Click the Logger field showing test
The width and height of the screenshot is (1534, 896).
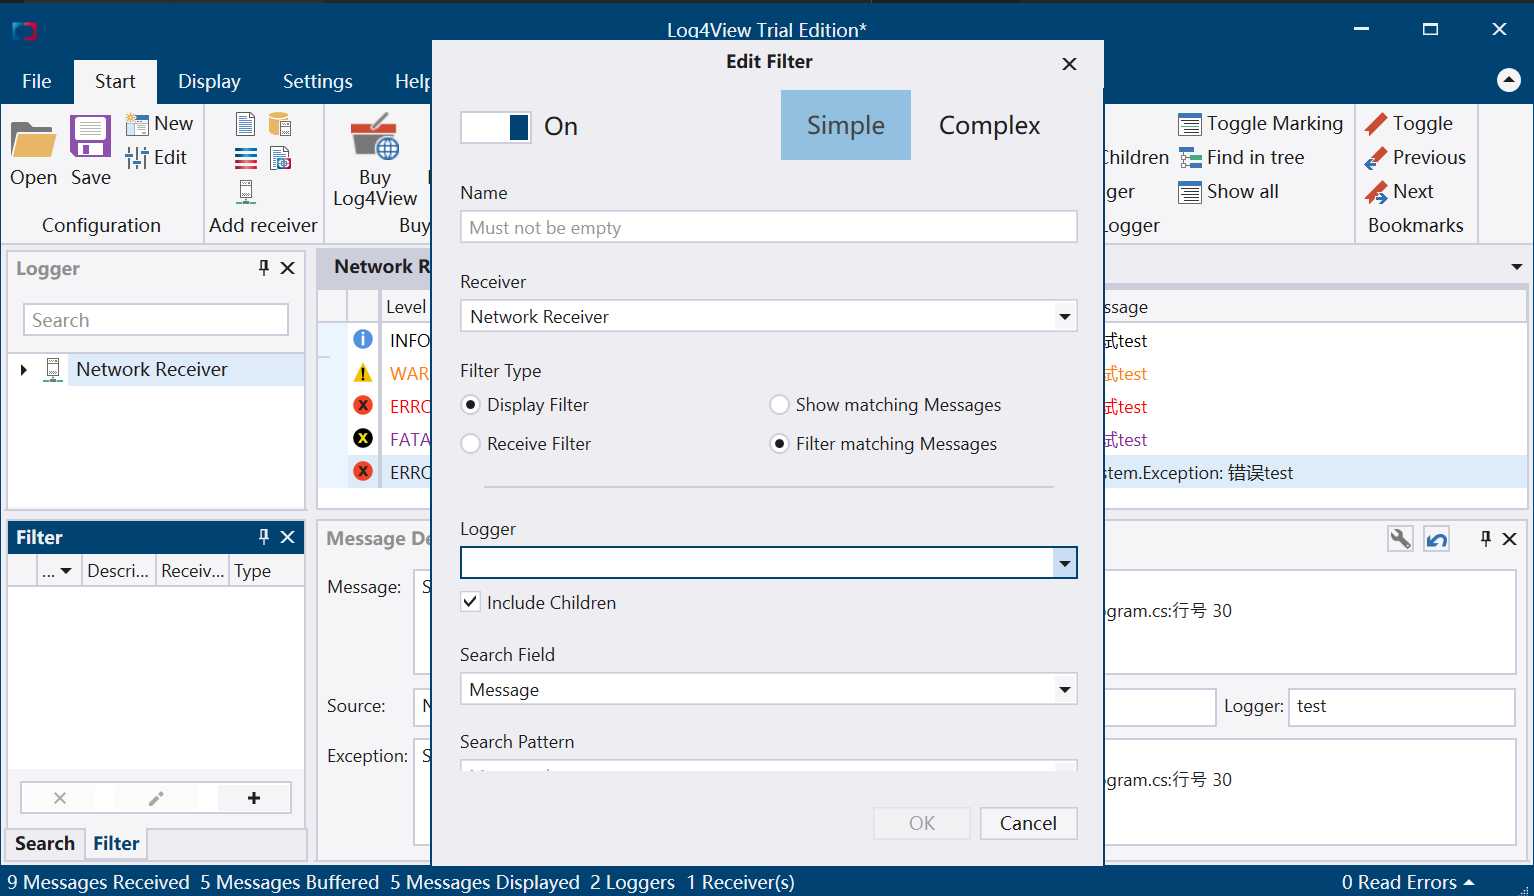point(1401,706)
